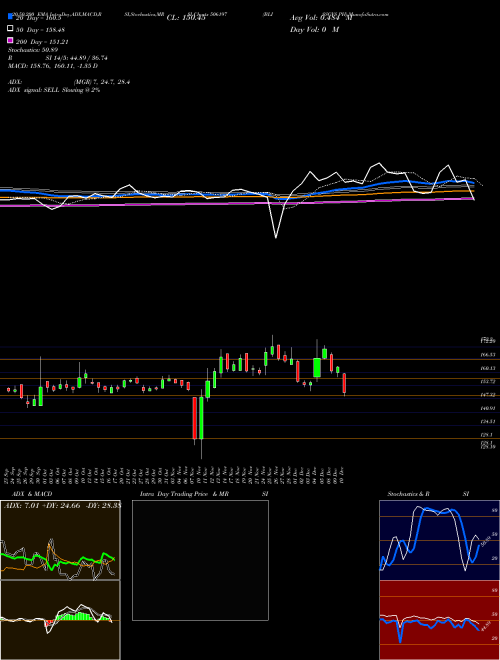The image size is (500, 660).
Task: Click the 'Stochastics & R' panel title
Action: tap(408, 494)
